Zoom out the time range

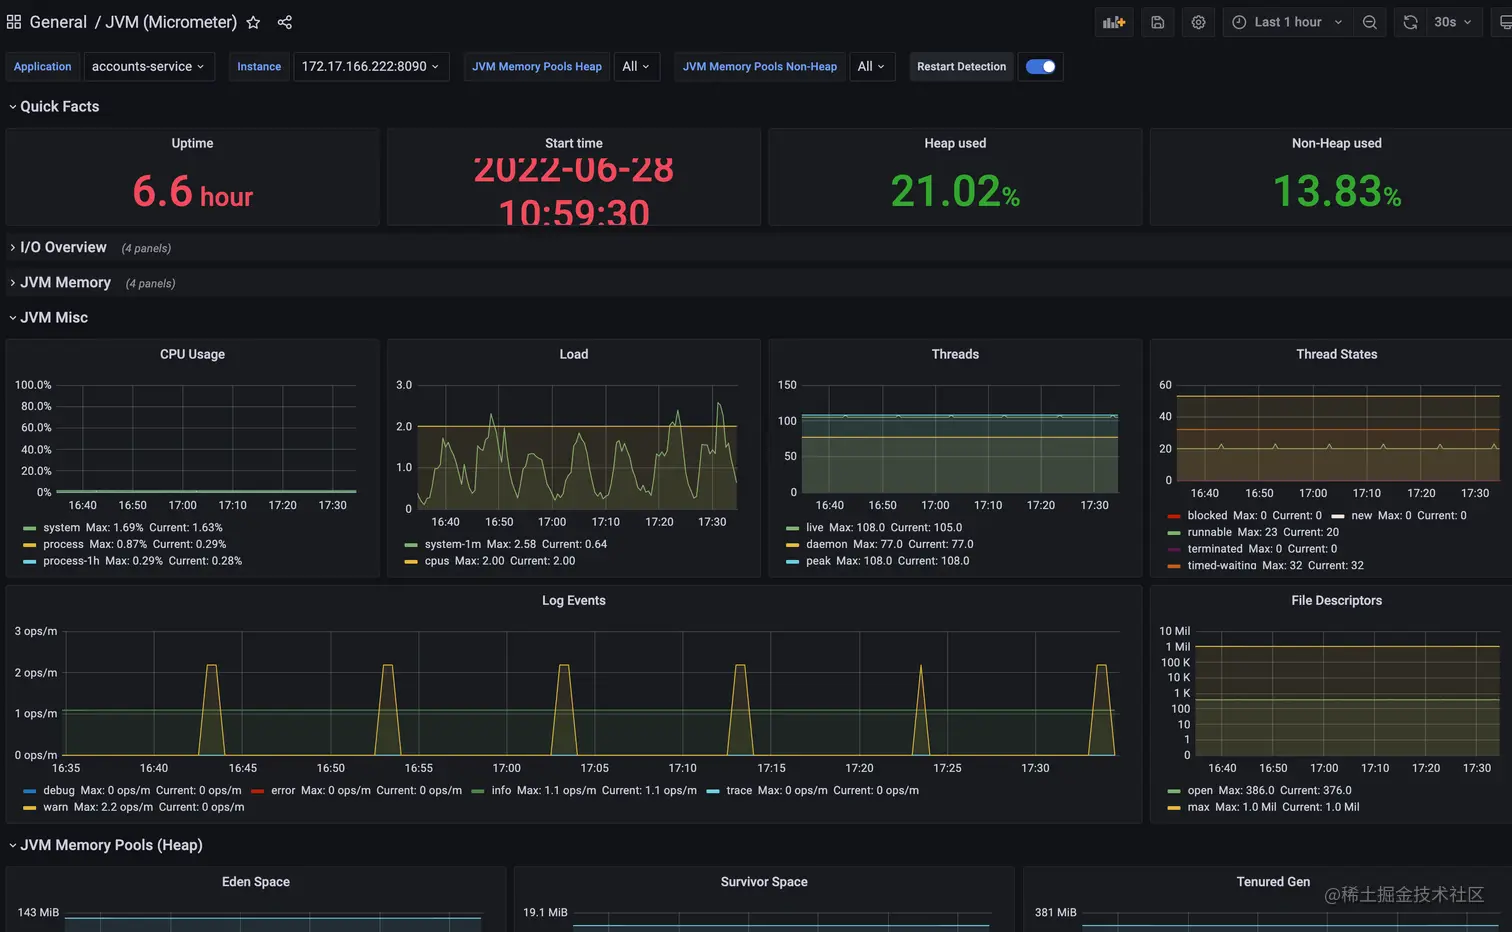[x=1370, y=22]
